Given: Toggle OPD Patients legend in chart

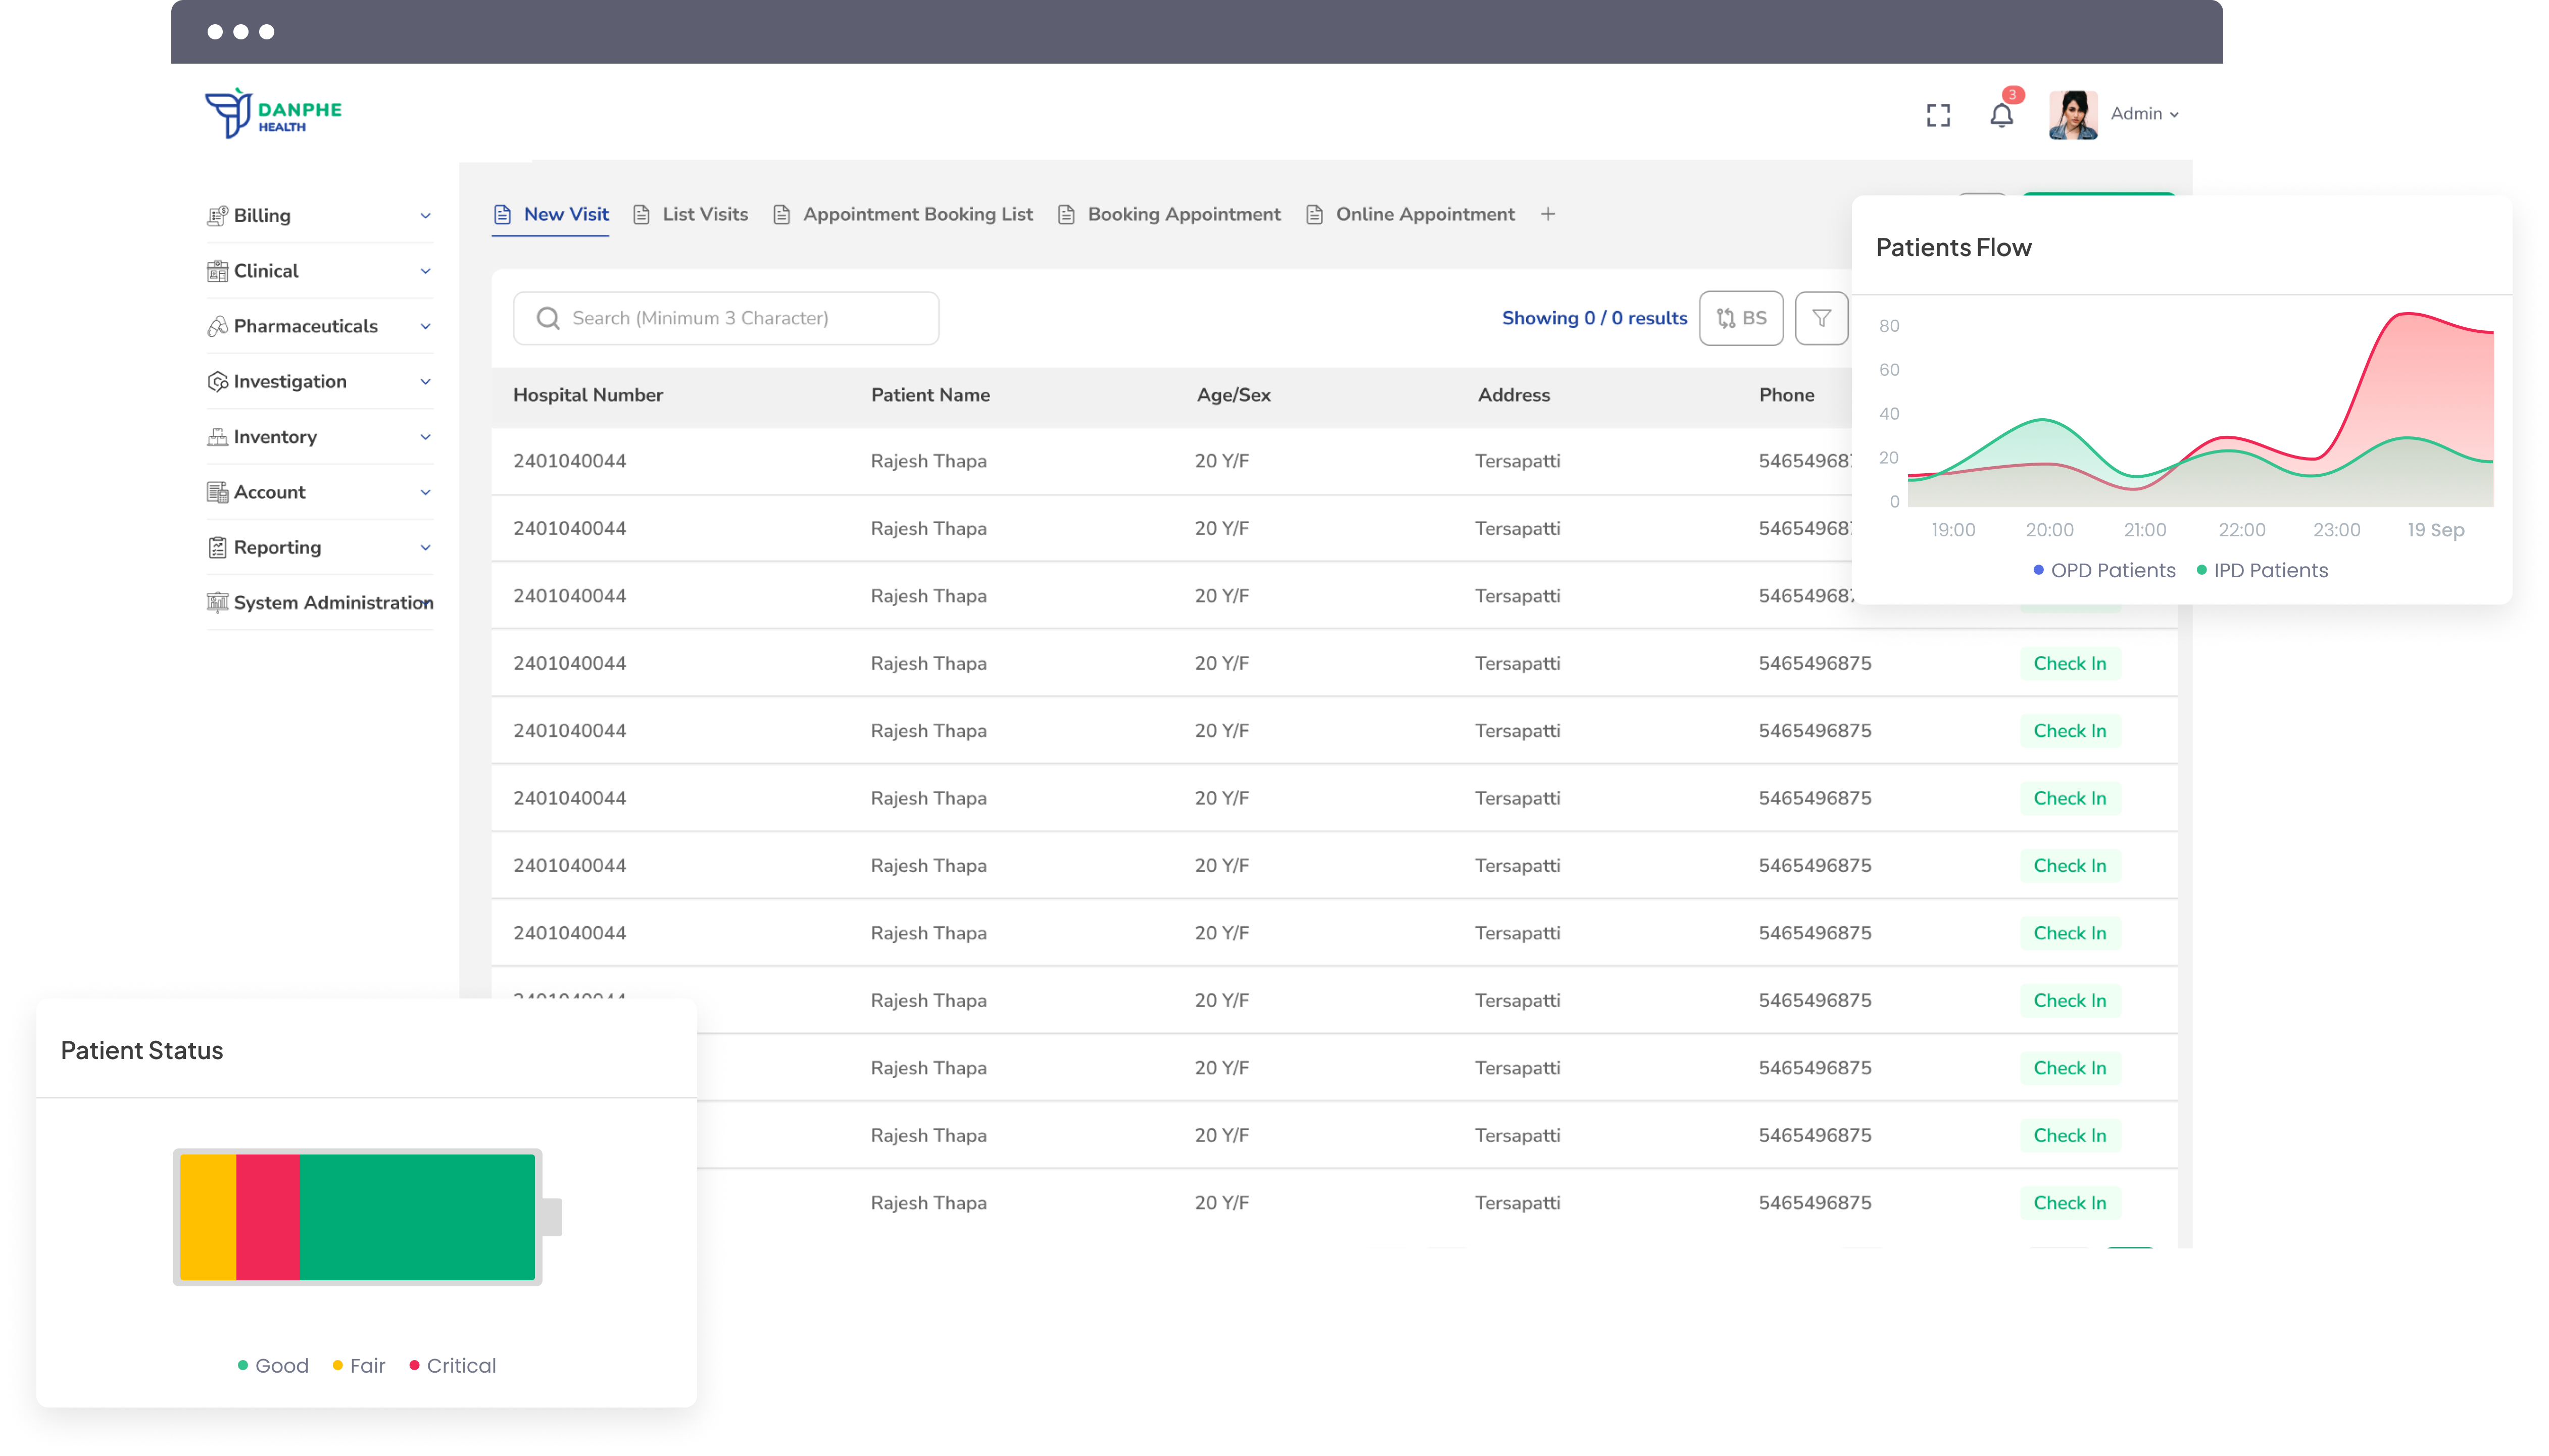Looking at the screenshot, I should (x=2104, y=570).
